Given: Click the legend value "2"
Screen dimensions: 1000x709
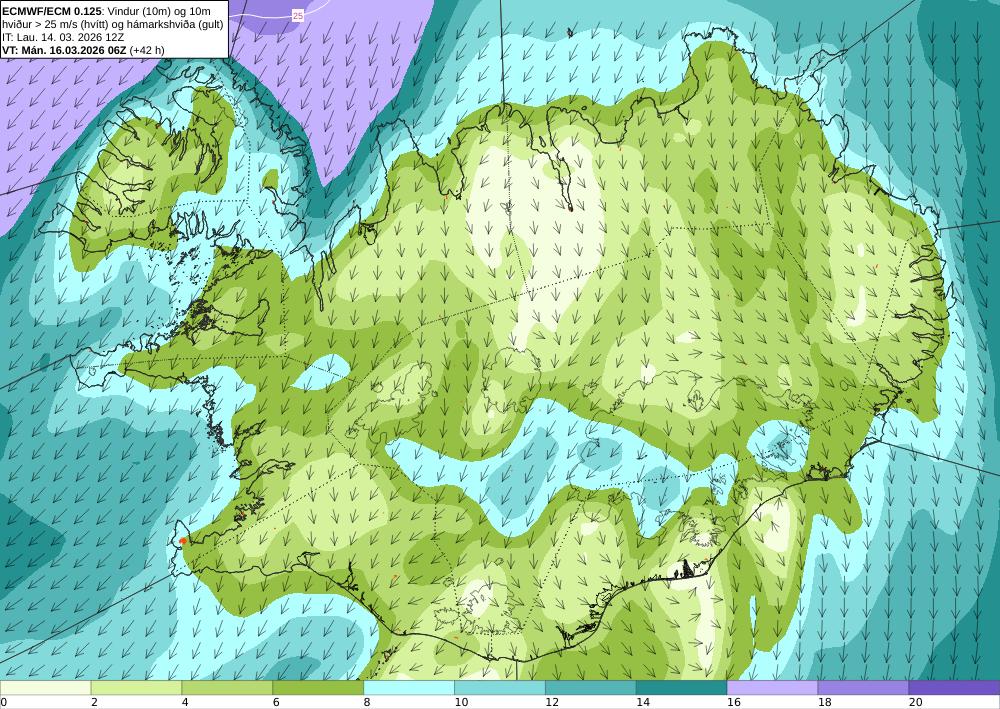Looking at the screenshot, I should coord(94,702).
